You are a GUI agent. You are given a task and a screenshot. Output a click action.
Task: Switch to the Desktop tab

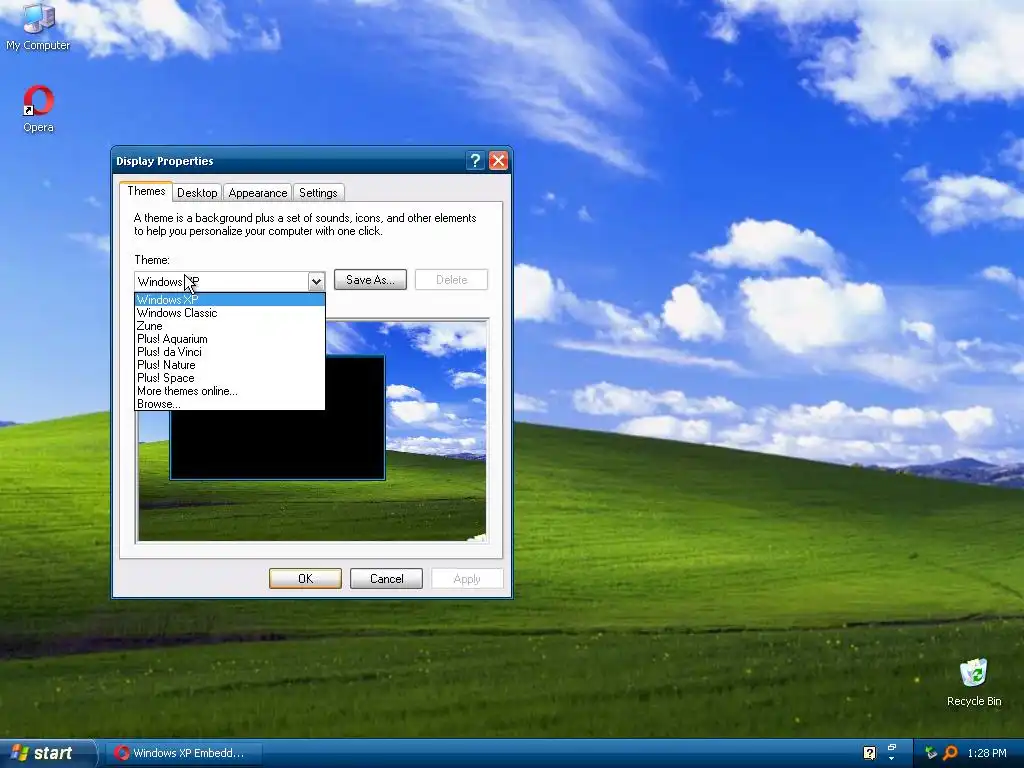pos(197,193)
